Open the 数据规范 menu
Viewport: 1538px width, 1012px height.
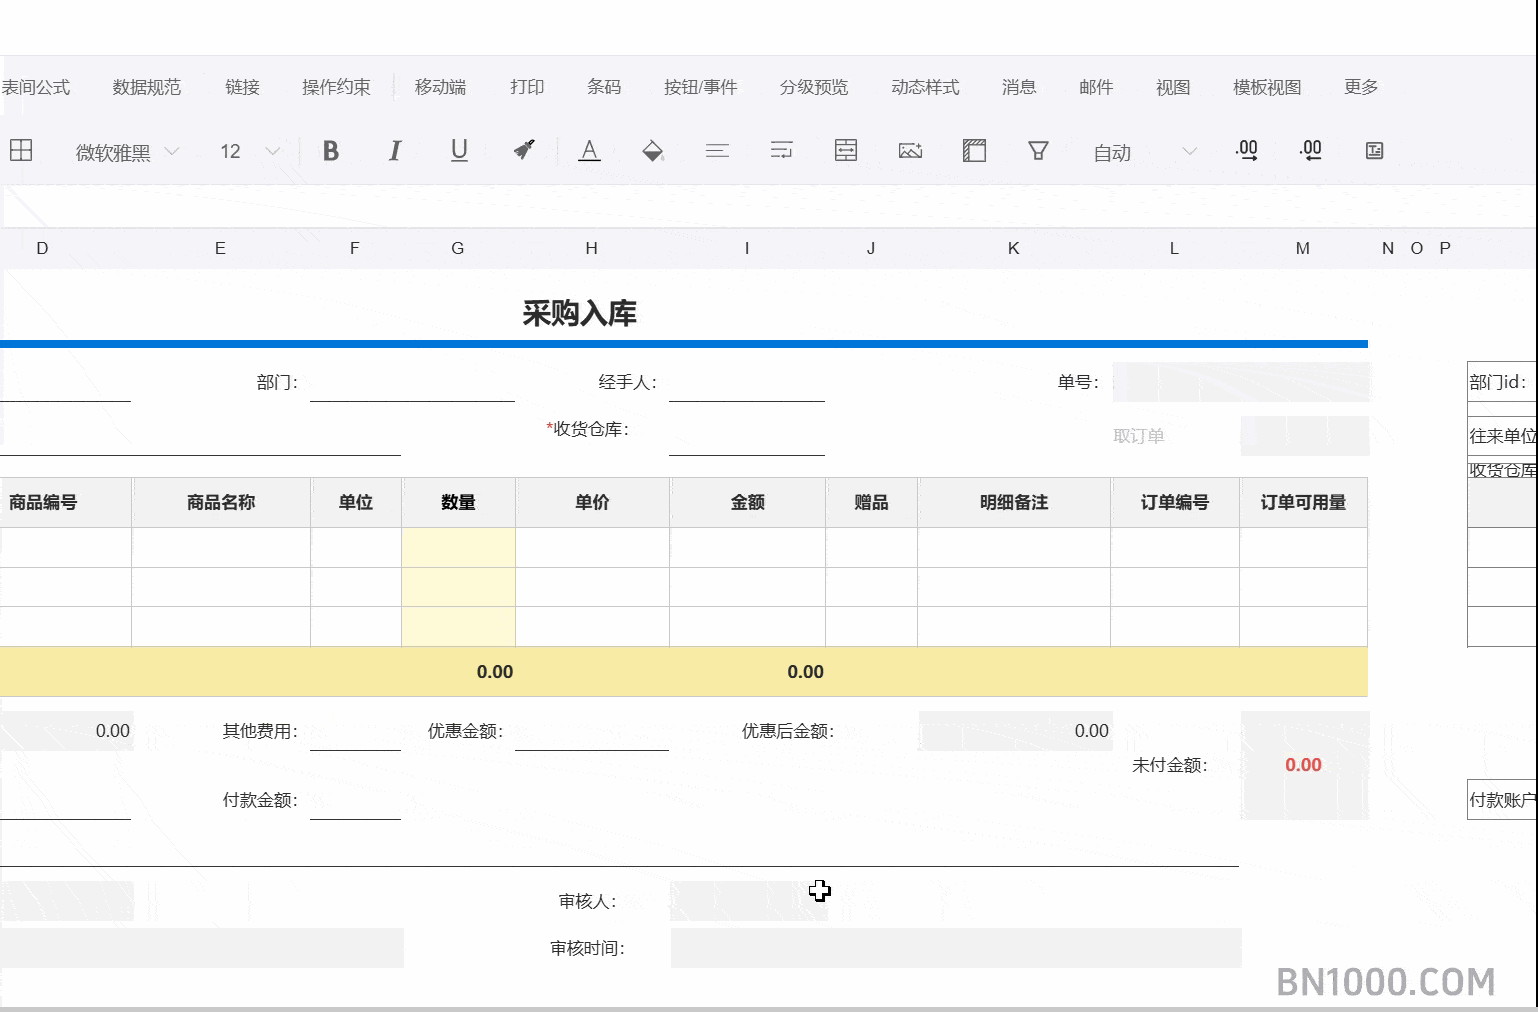click(147, 87)
